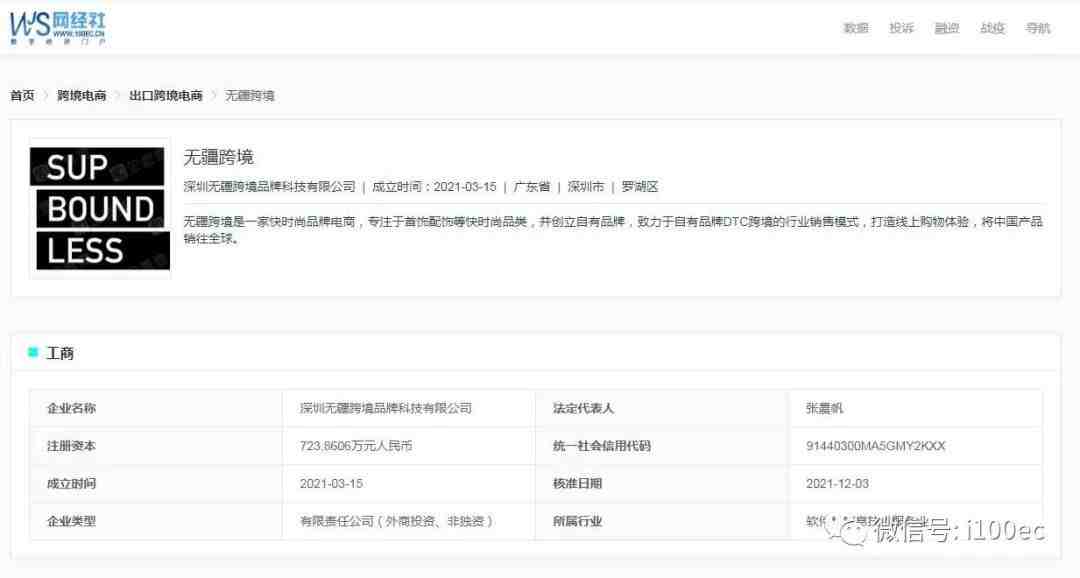Select the 723.8606万元人民币 value

pyautogui.click(x=356, y=446)
